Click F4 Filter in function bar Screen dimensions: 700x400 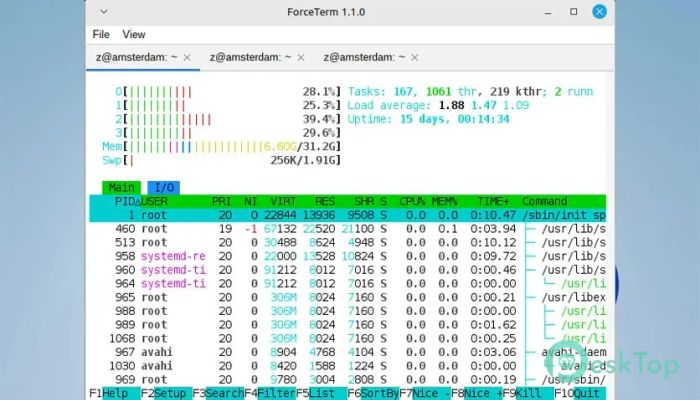[270, 393]
